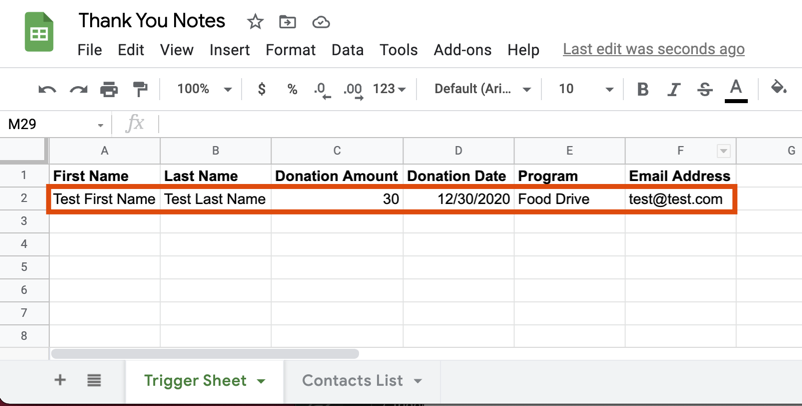This screenshot has width=802, height=406.
Task: Open the Format menu
Action: [291, 50]
